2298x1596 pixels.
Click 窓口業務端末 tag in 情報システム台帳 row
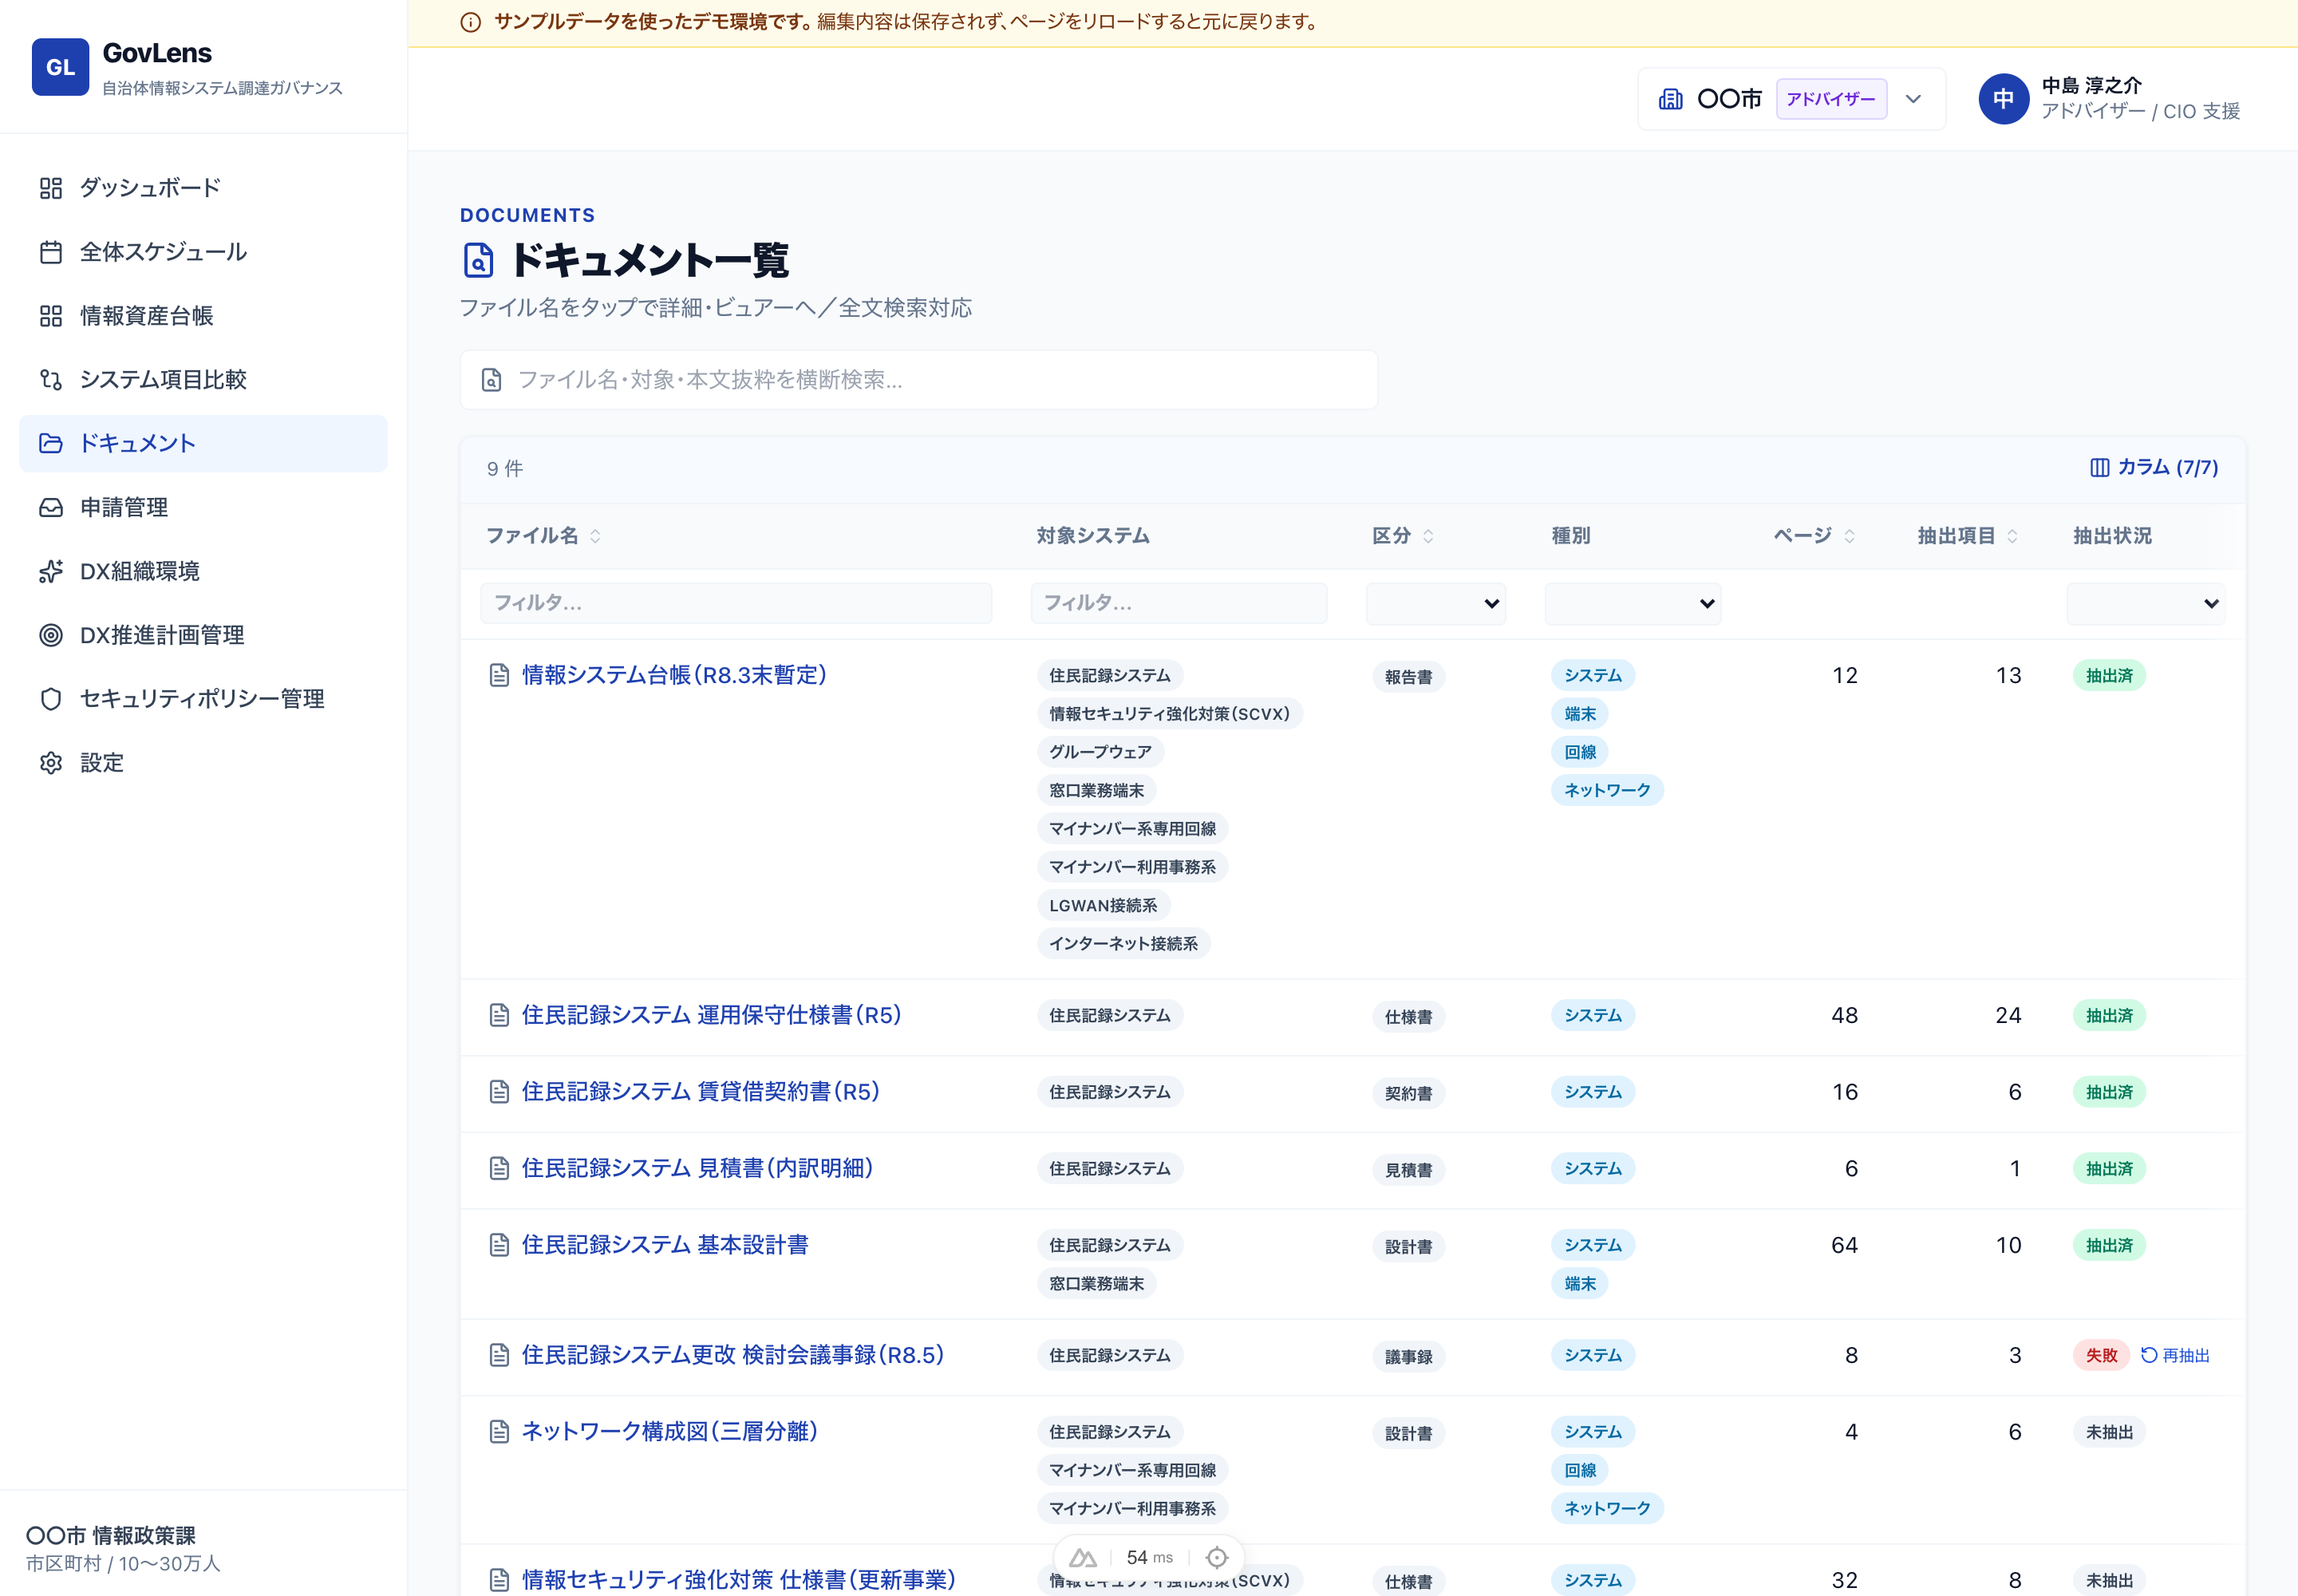(x=1096, y=791)
